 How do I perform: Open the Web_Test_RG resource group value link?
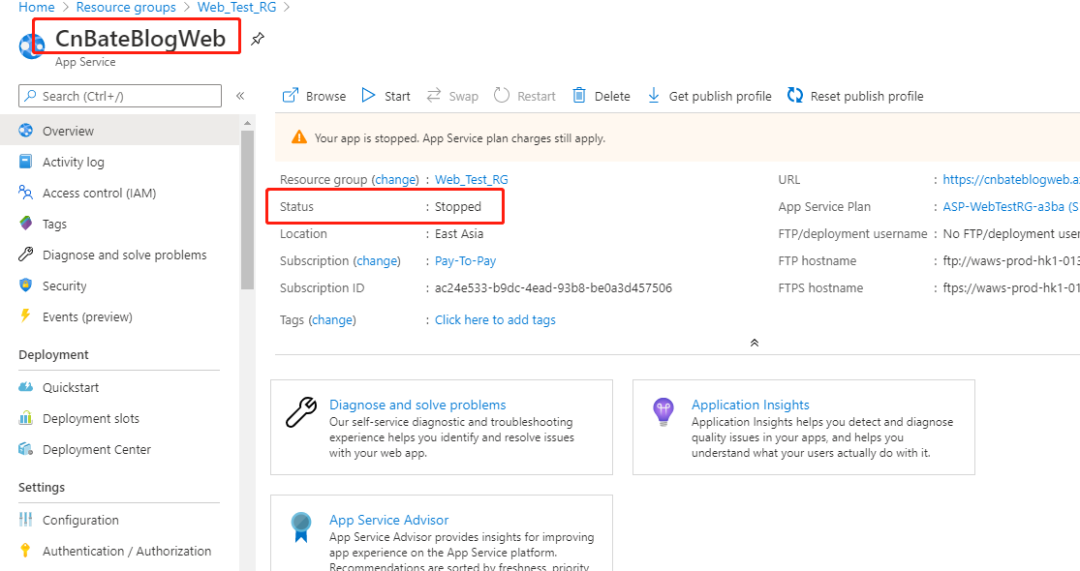coord(471,179)
